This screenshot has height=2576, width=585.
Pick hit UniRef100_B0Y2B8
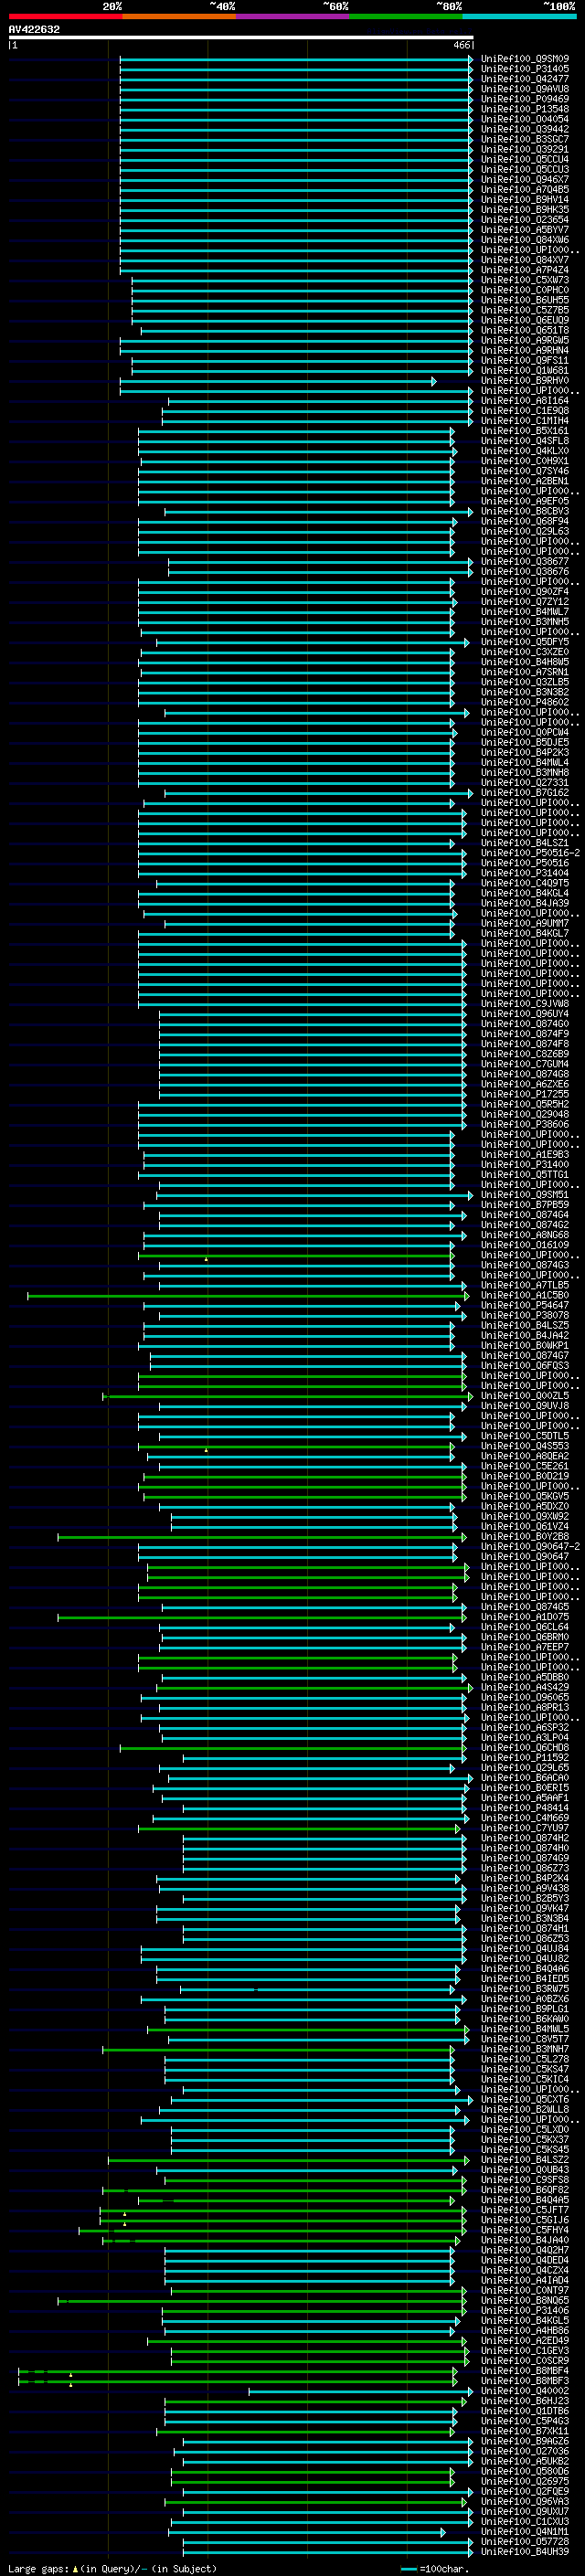coord(525,1537)
